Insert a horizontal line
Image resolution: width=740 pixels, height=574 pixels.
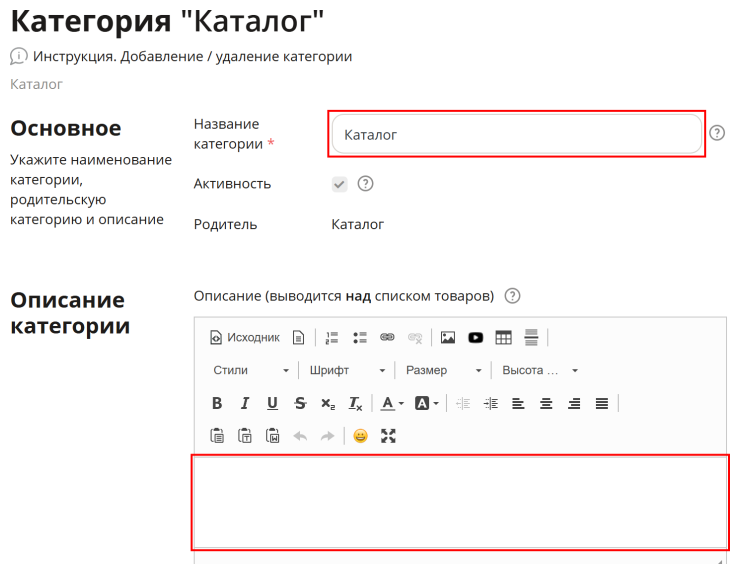point(531,338)
